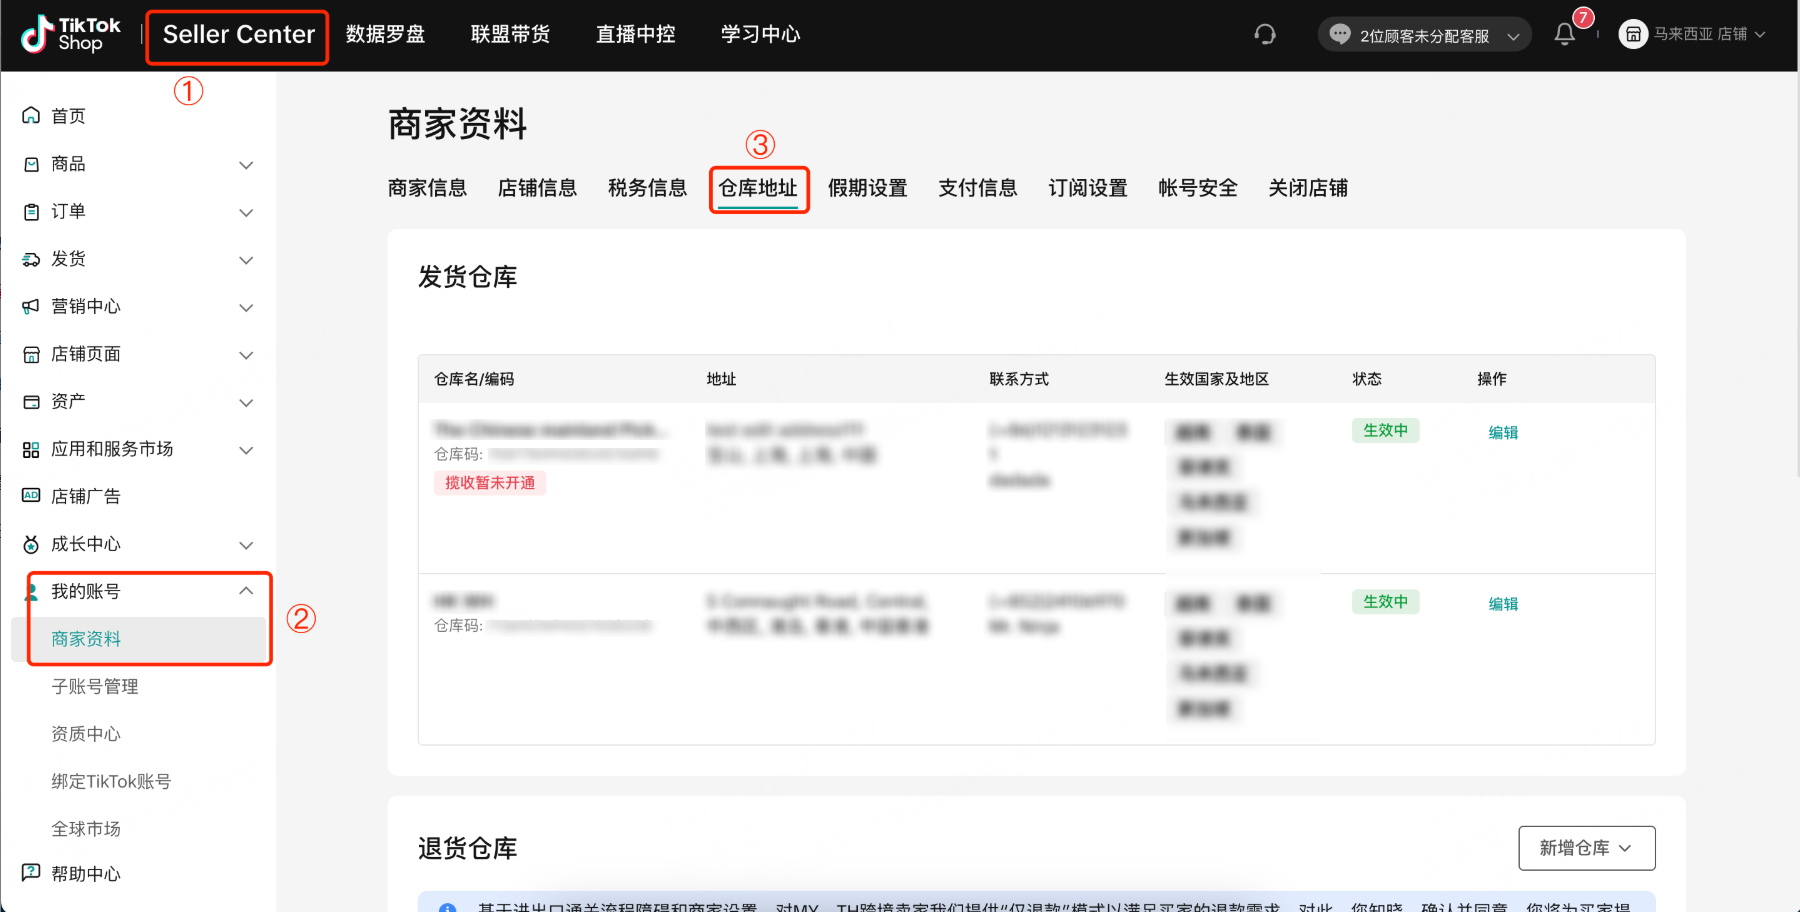This screenshot has height=912, width=1800.
Task: Click the info icon in return warehouse notice
Action: click(447, 907)
